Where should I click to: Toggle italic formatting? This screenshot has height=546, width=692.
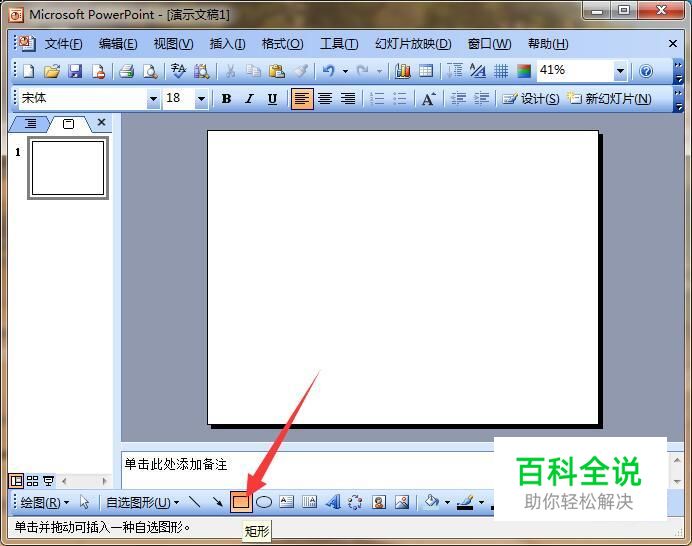[x=249, y=99]
